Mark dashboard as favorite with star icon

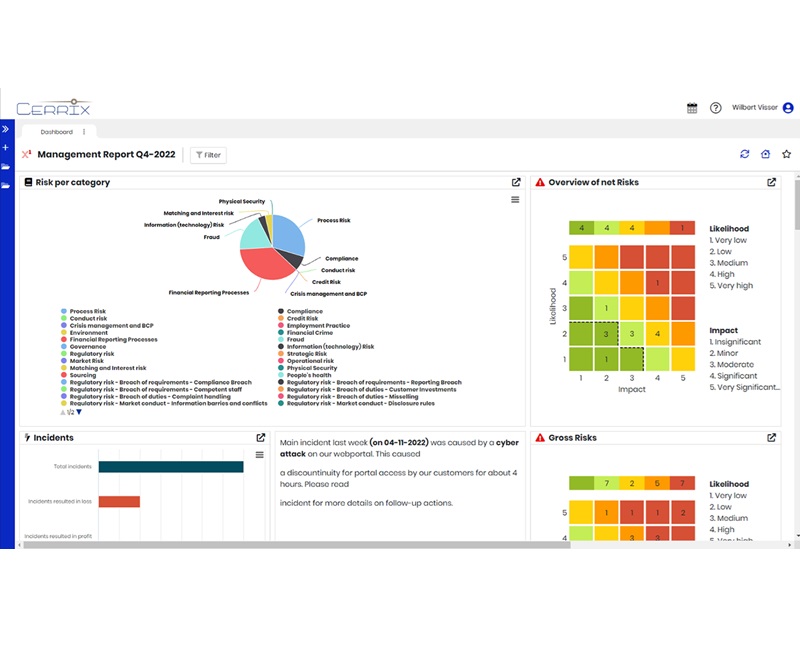[x=786, y=154]
